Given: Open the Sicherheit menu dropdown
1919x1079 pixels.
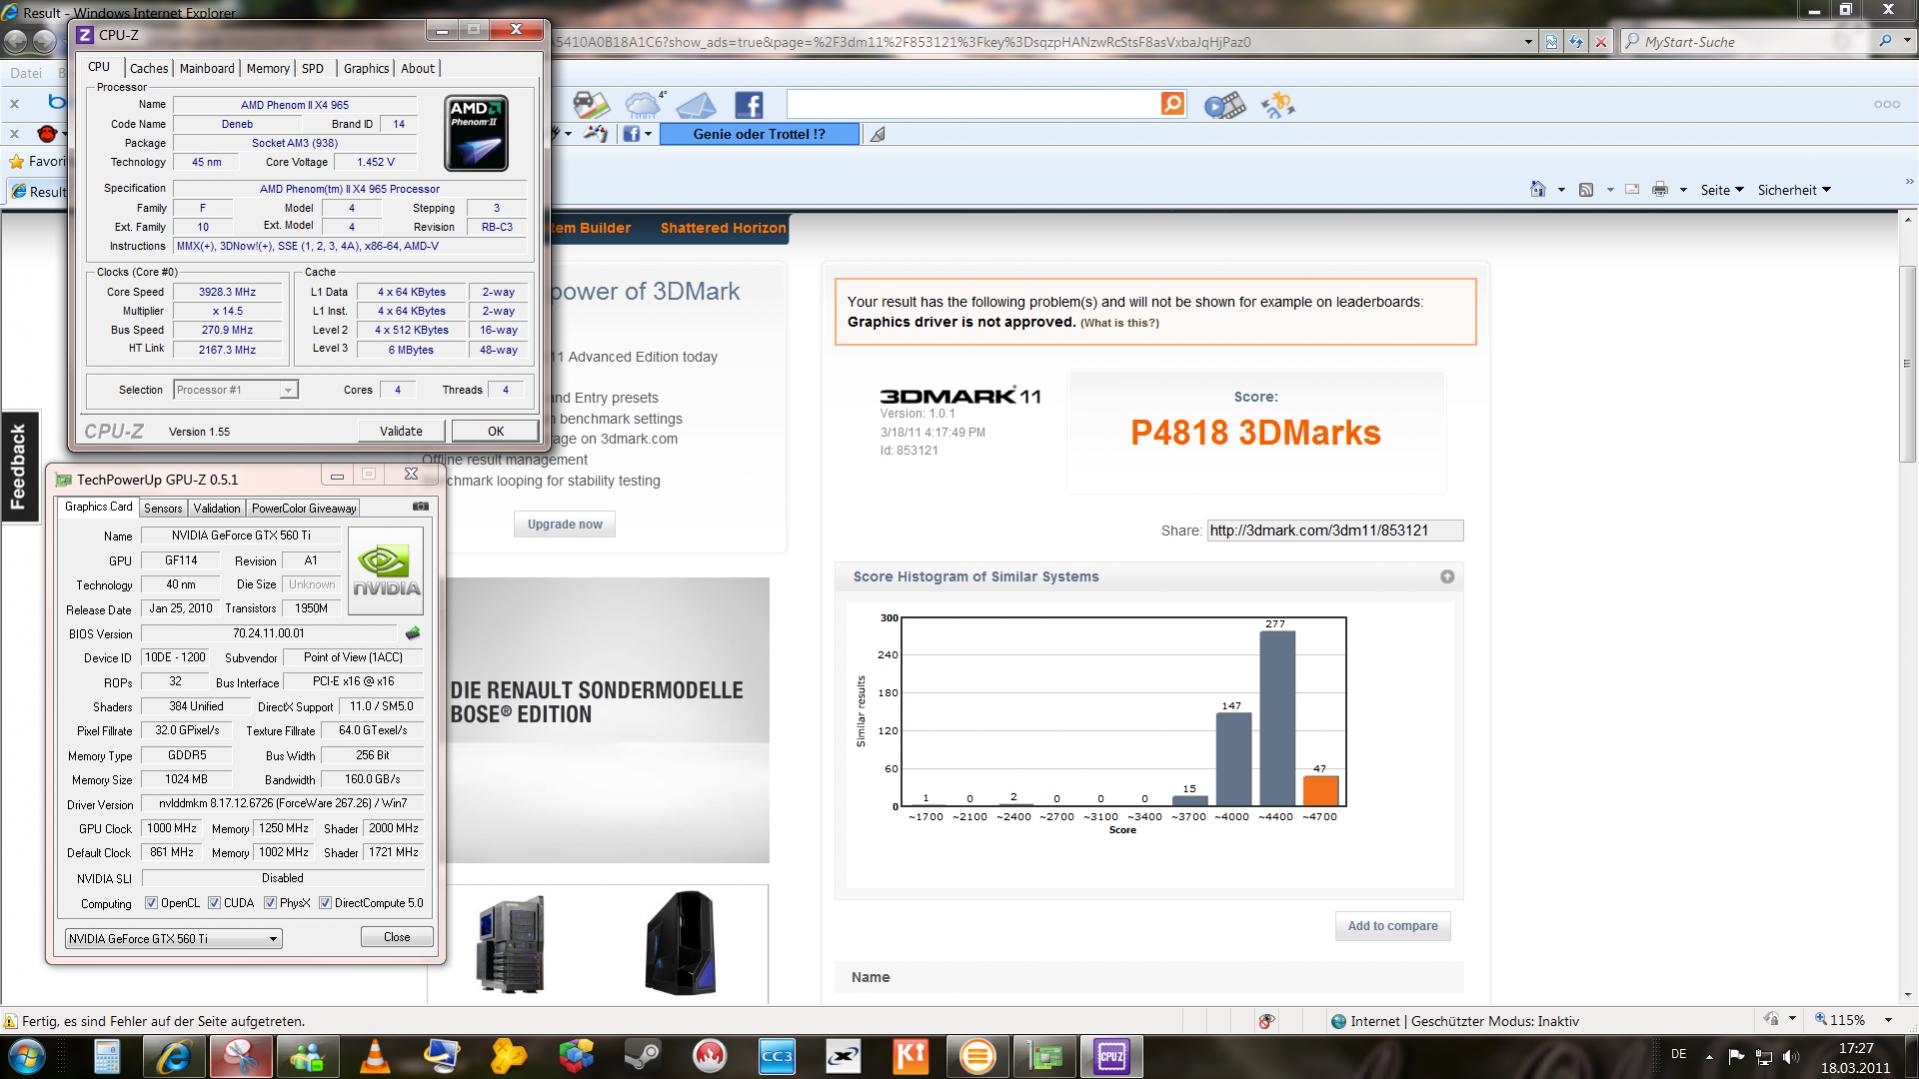Looking at the screenshot, I should (1794, 190).
